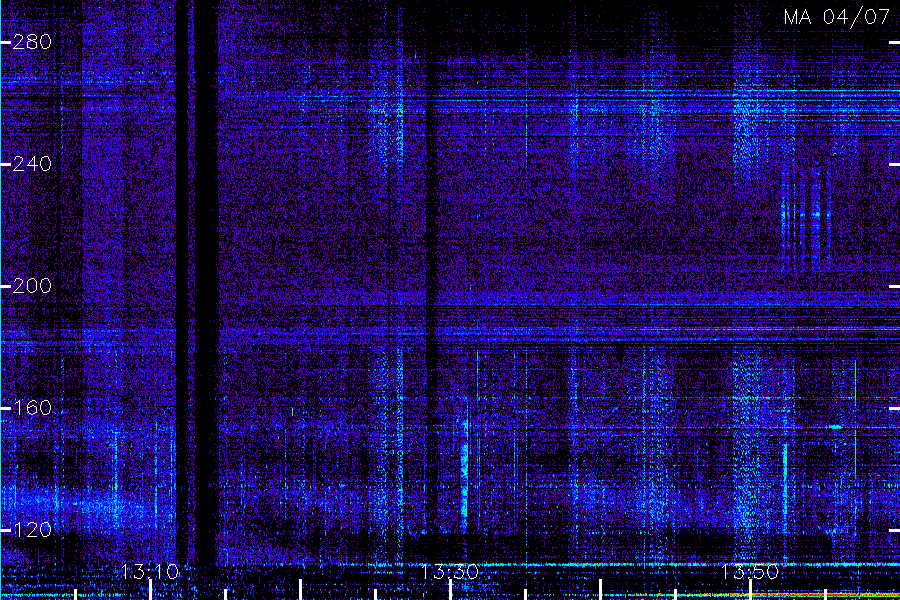Click the 13:50 time axis label
Viewport: 900px width, 600px height.
pyautogui.click(x=750, y=572)
